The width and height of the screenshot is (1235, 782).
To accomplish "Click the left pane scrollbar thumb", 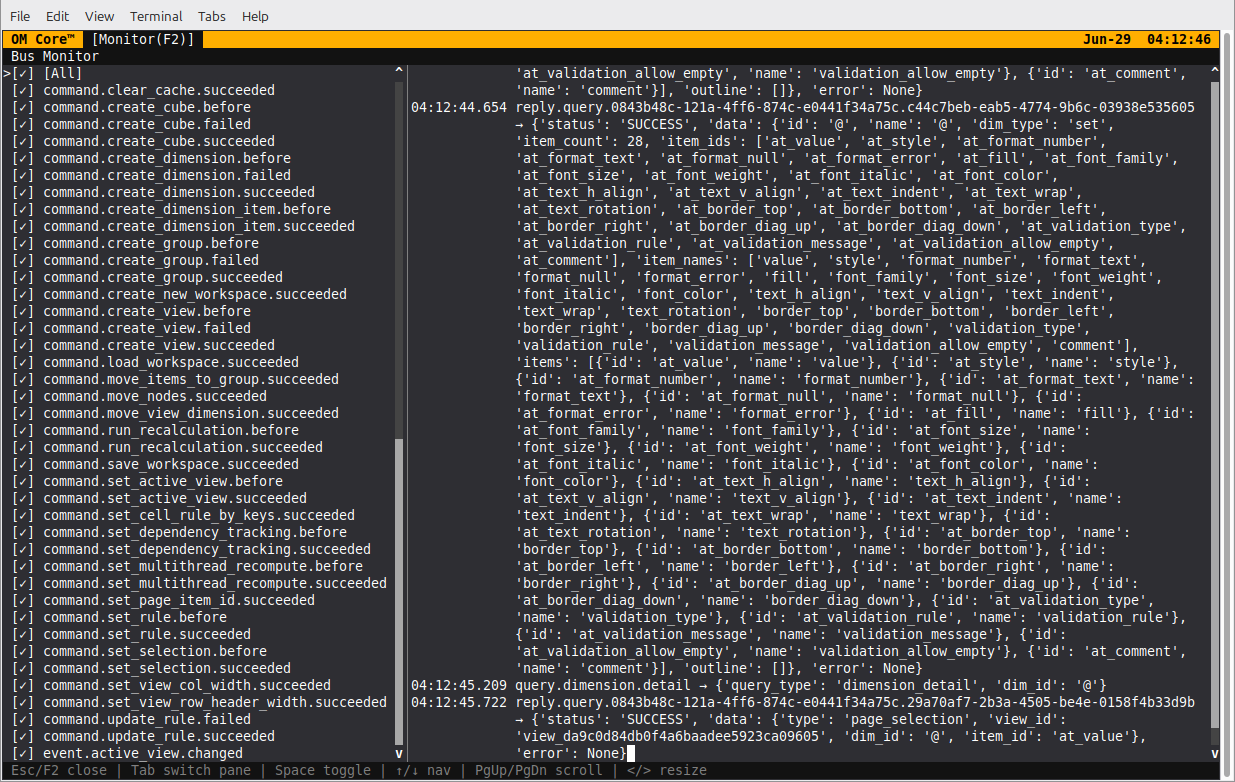I will pos(400,592).
